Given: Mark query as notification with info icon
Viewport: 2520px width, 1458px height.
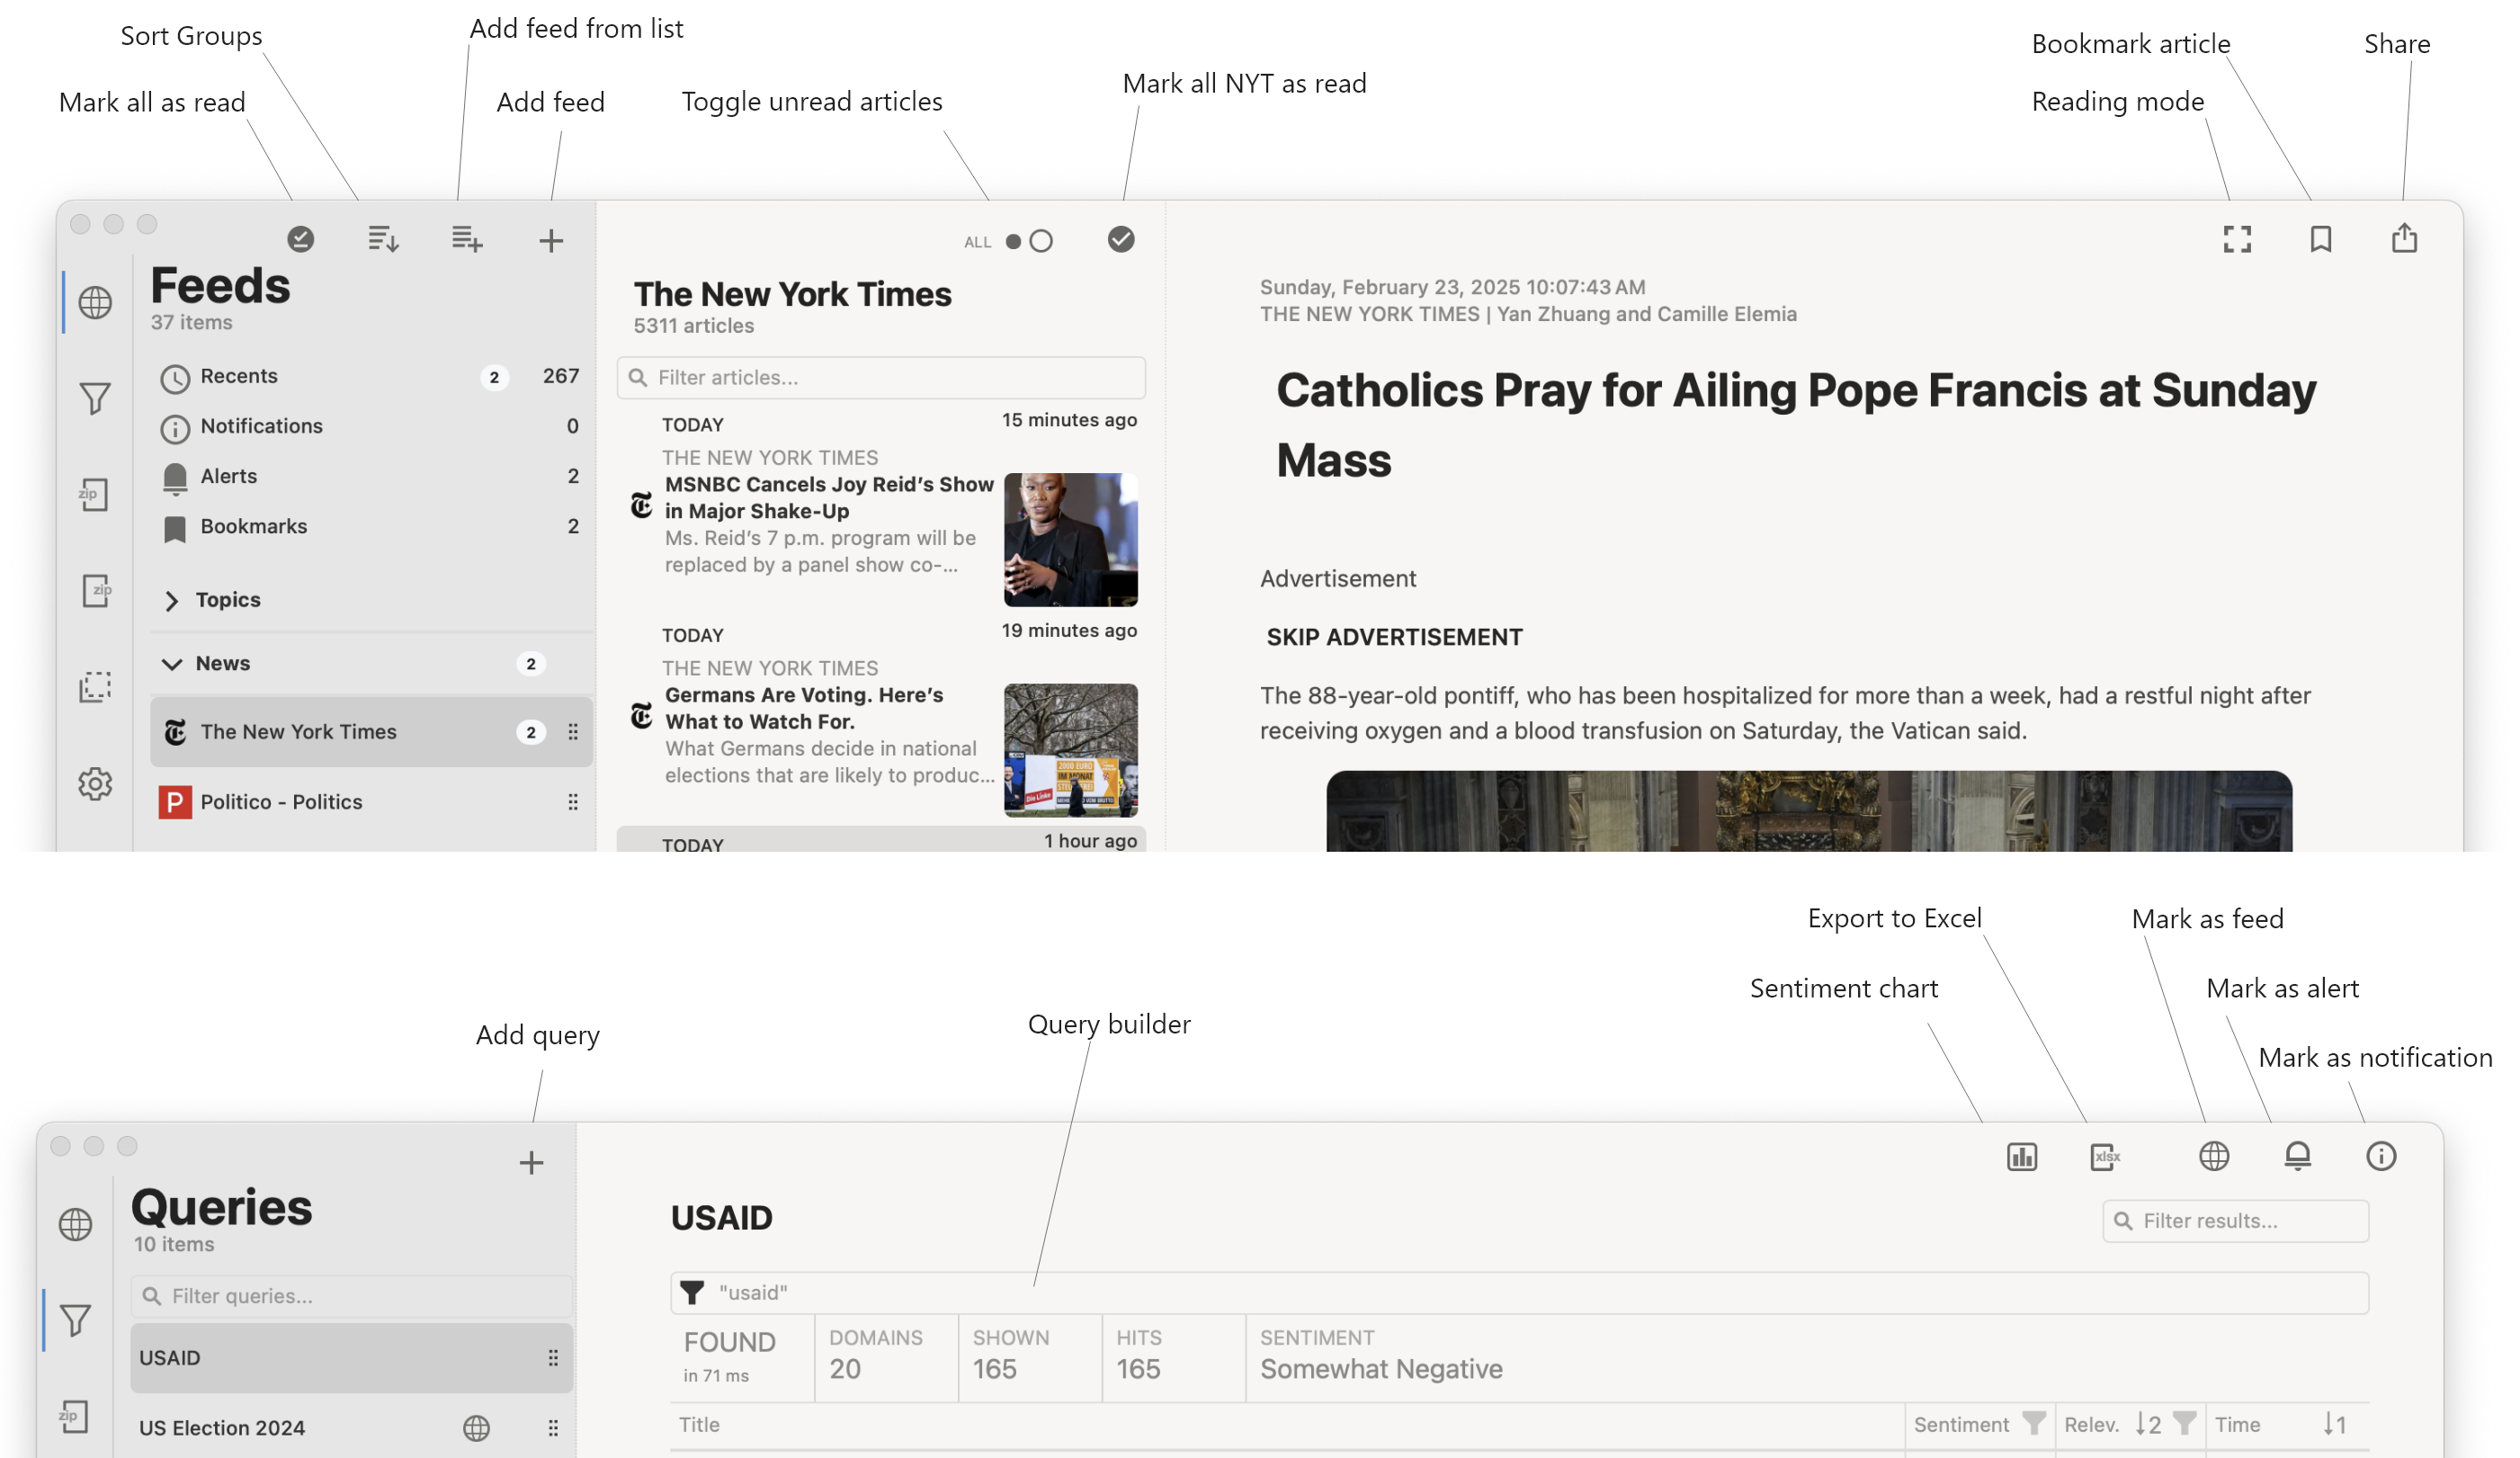Looking at the screenshot, I should [2380, 1156].
